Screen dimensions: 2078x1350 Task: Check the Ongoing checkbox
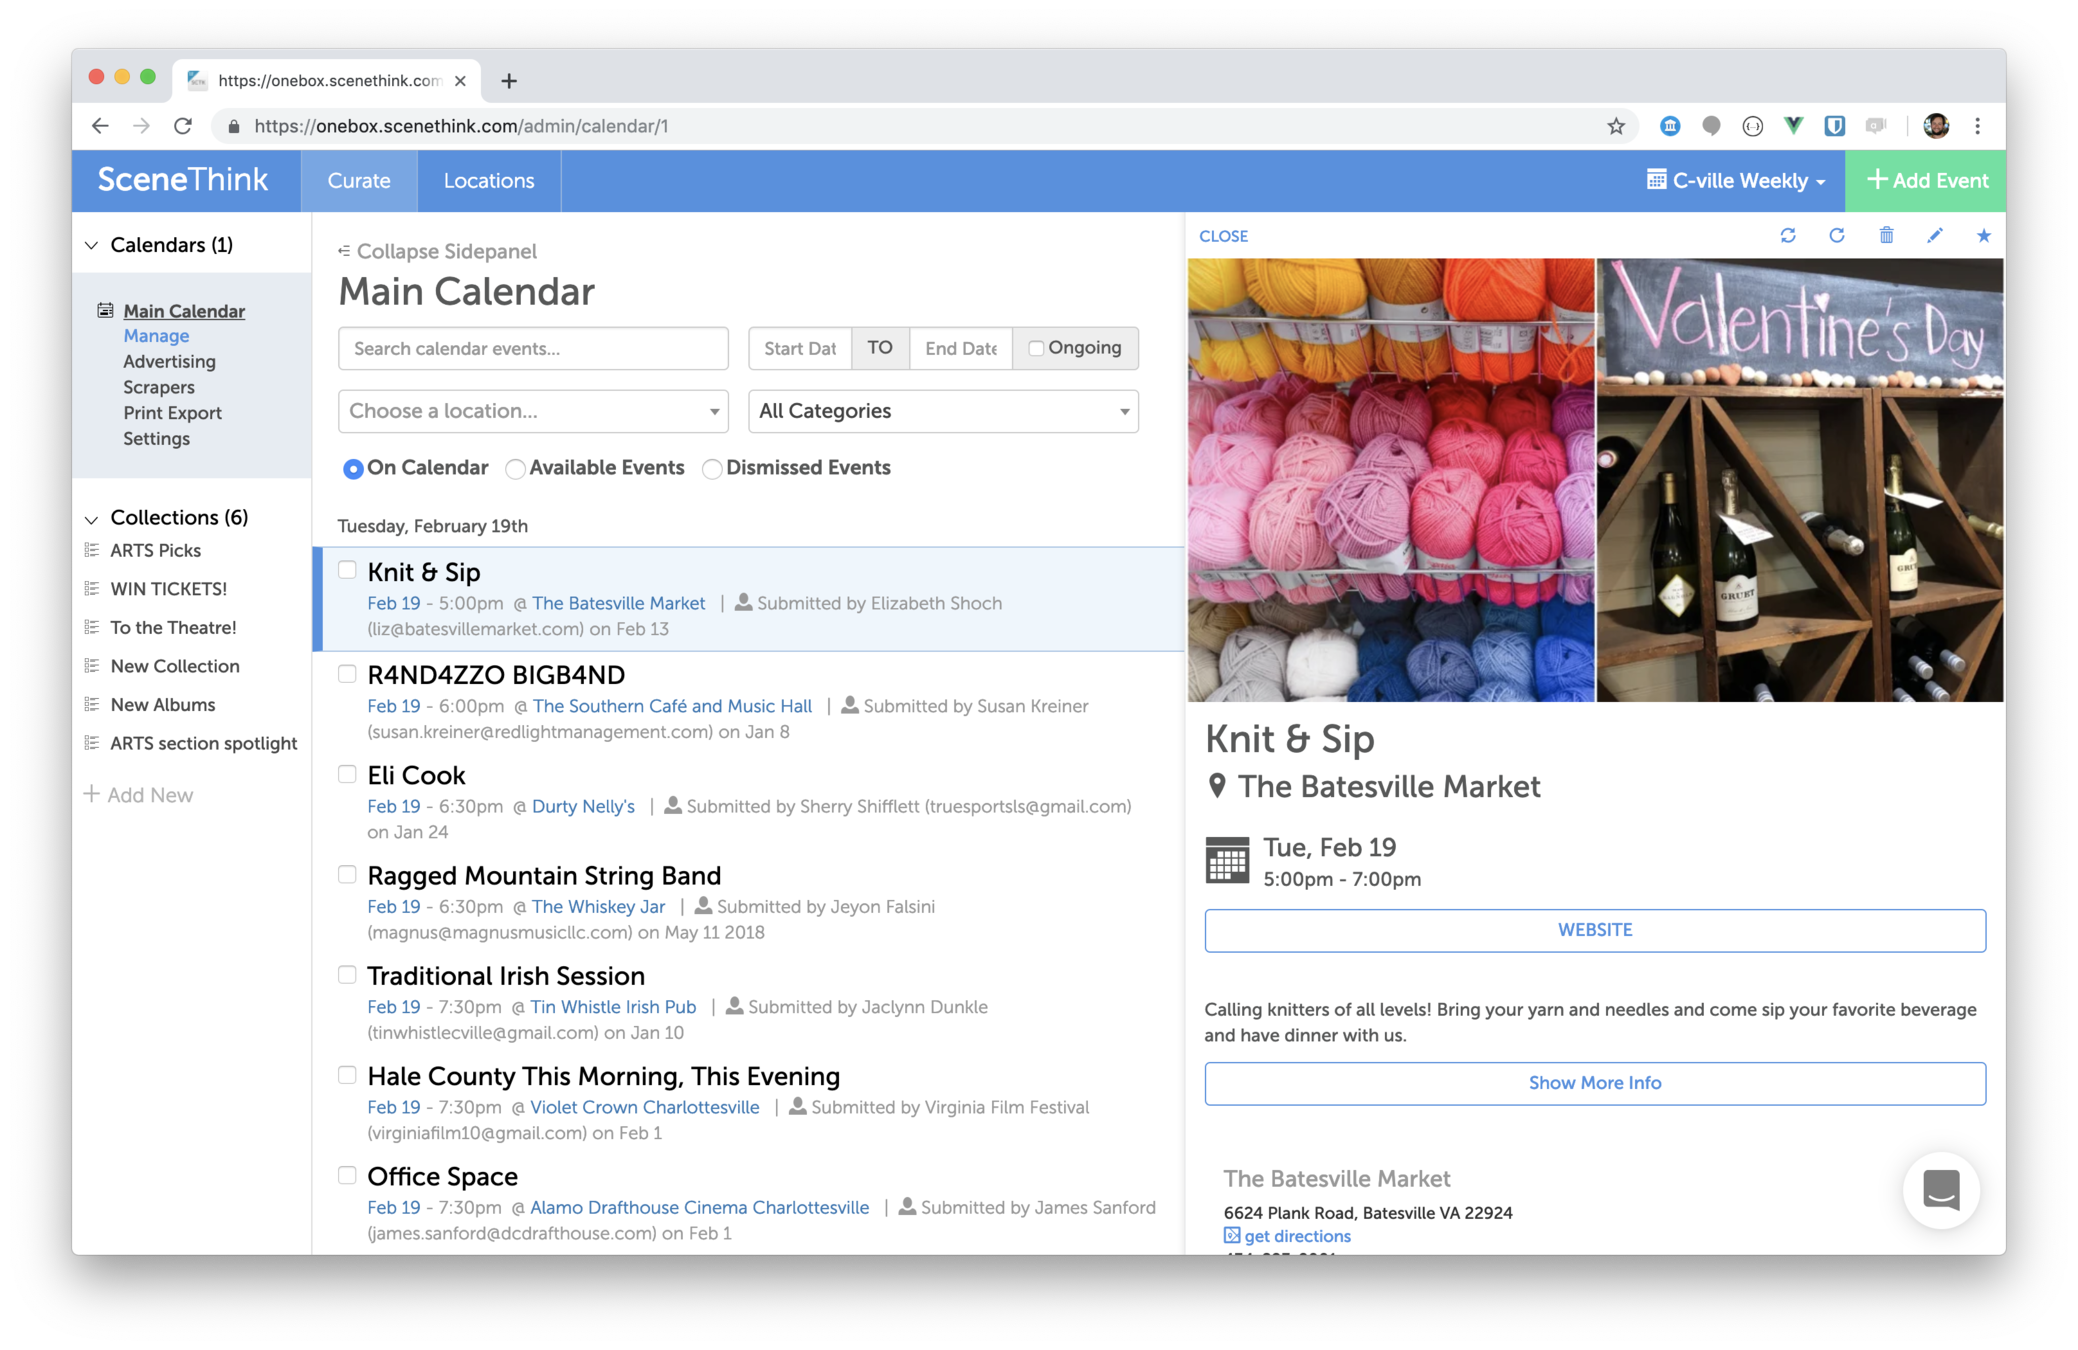click(1036, 348)
